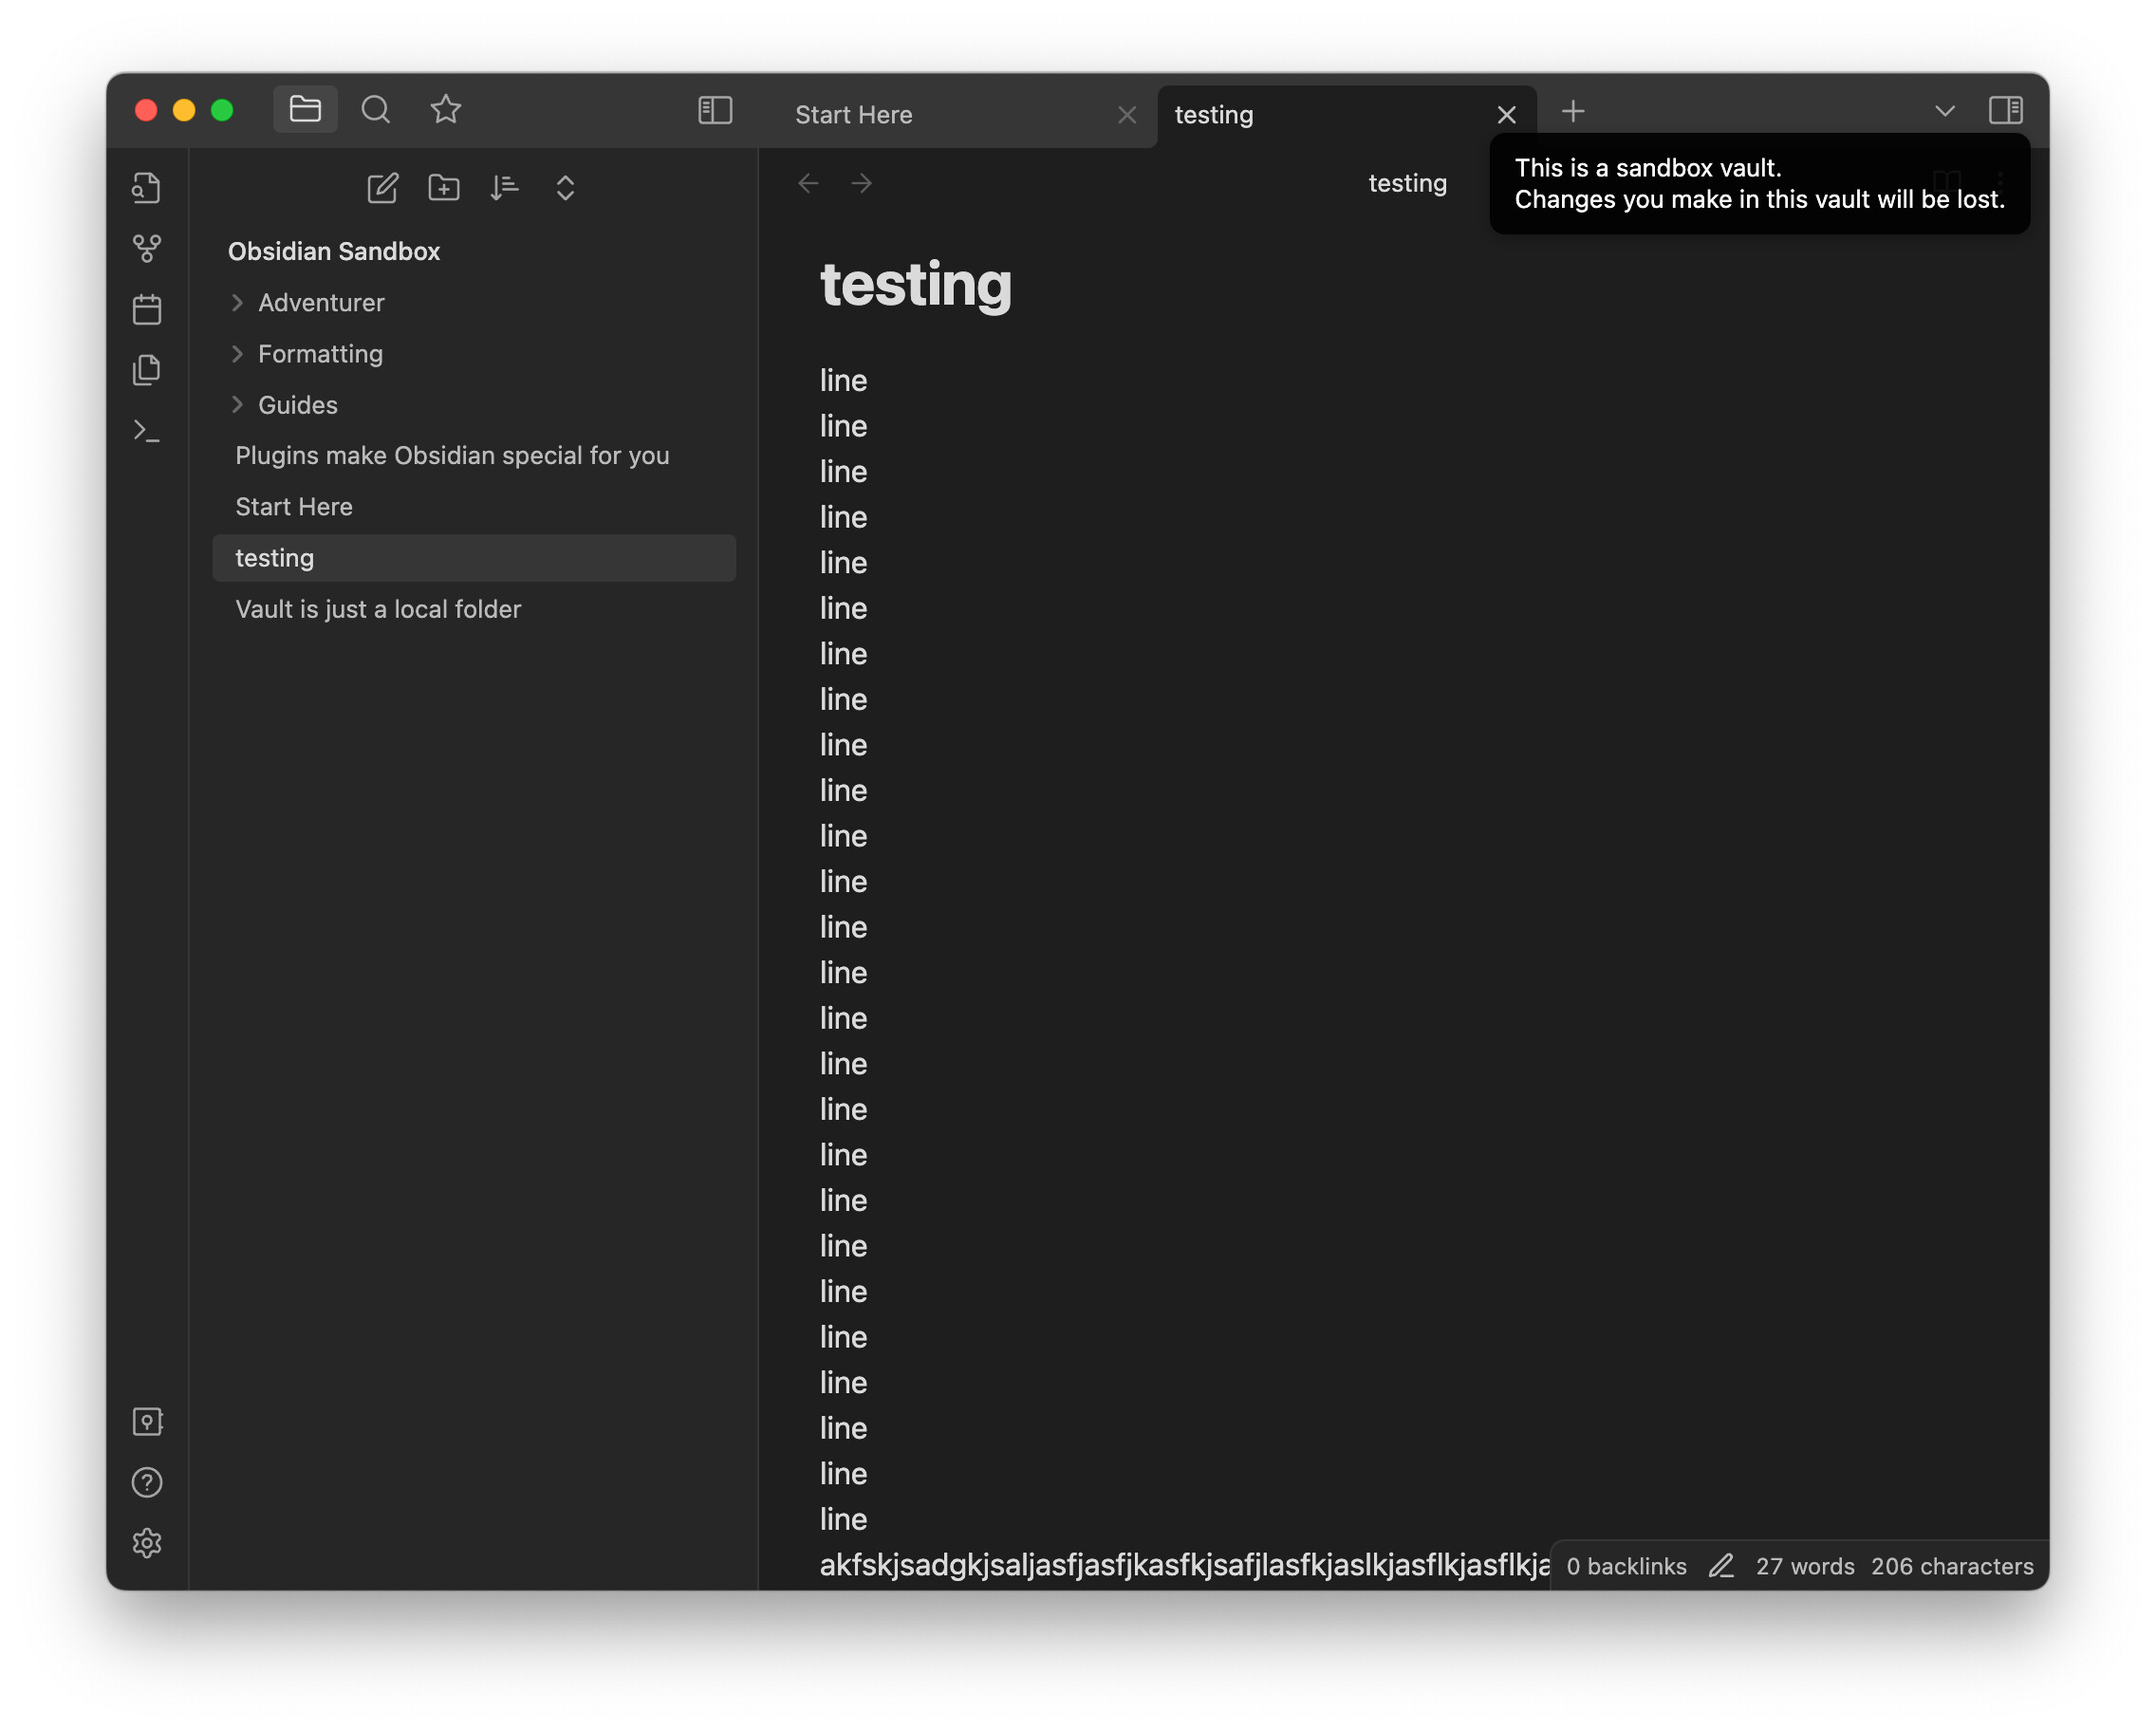Open today's daily note icon
Viewport: 2156px width, 1731px height.
point(147,309)
